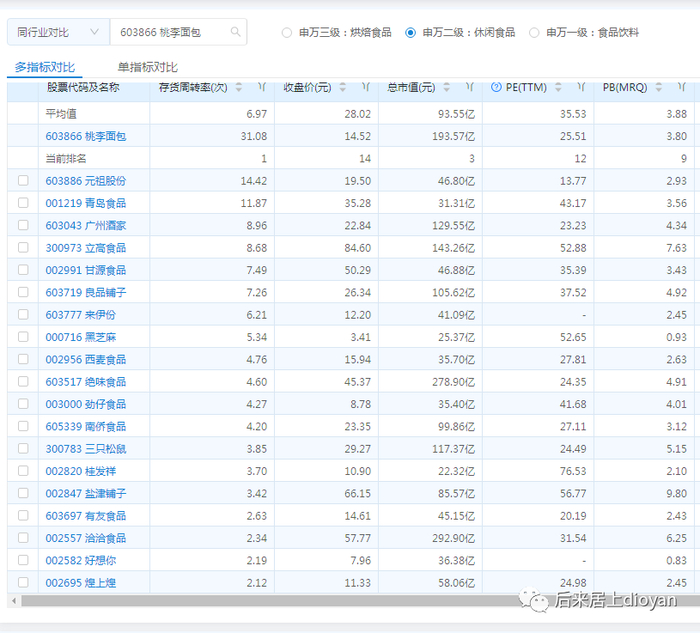Open filter icon for 存货周转率 column
Viewport: 700px width, 633px height.
pos(262,87)
